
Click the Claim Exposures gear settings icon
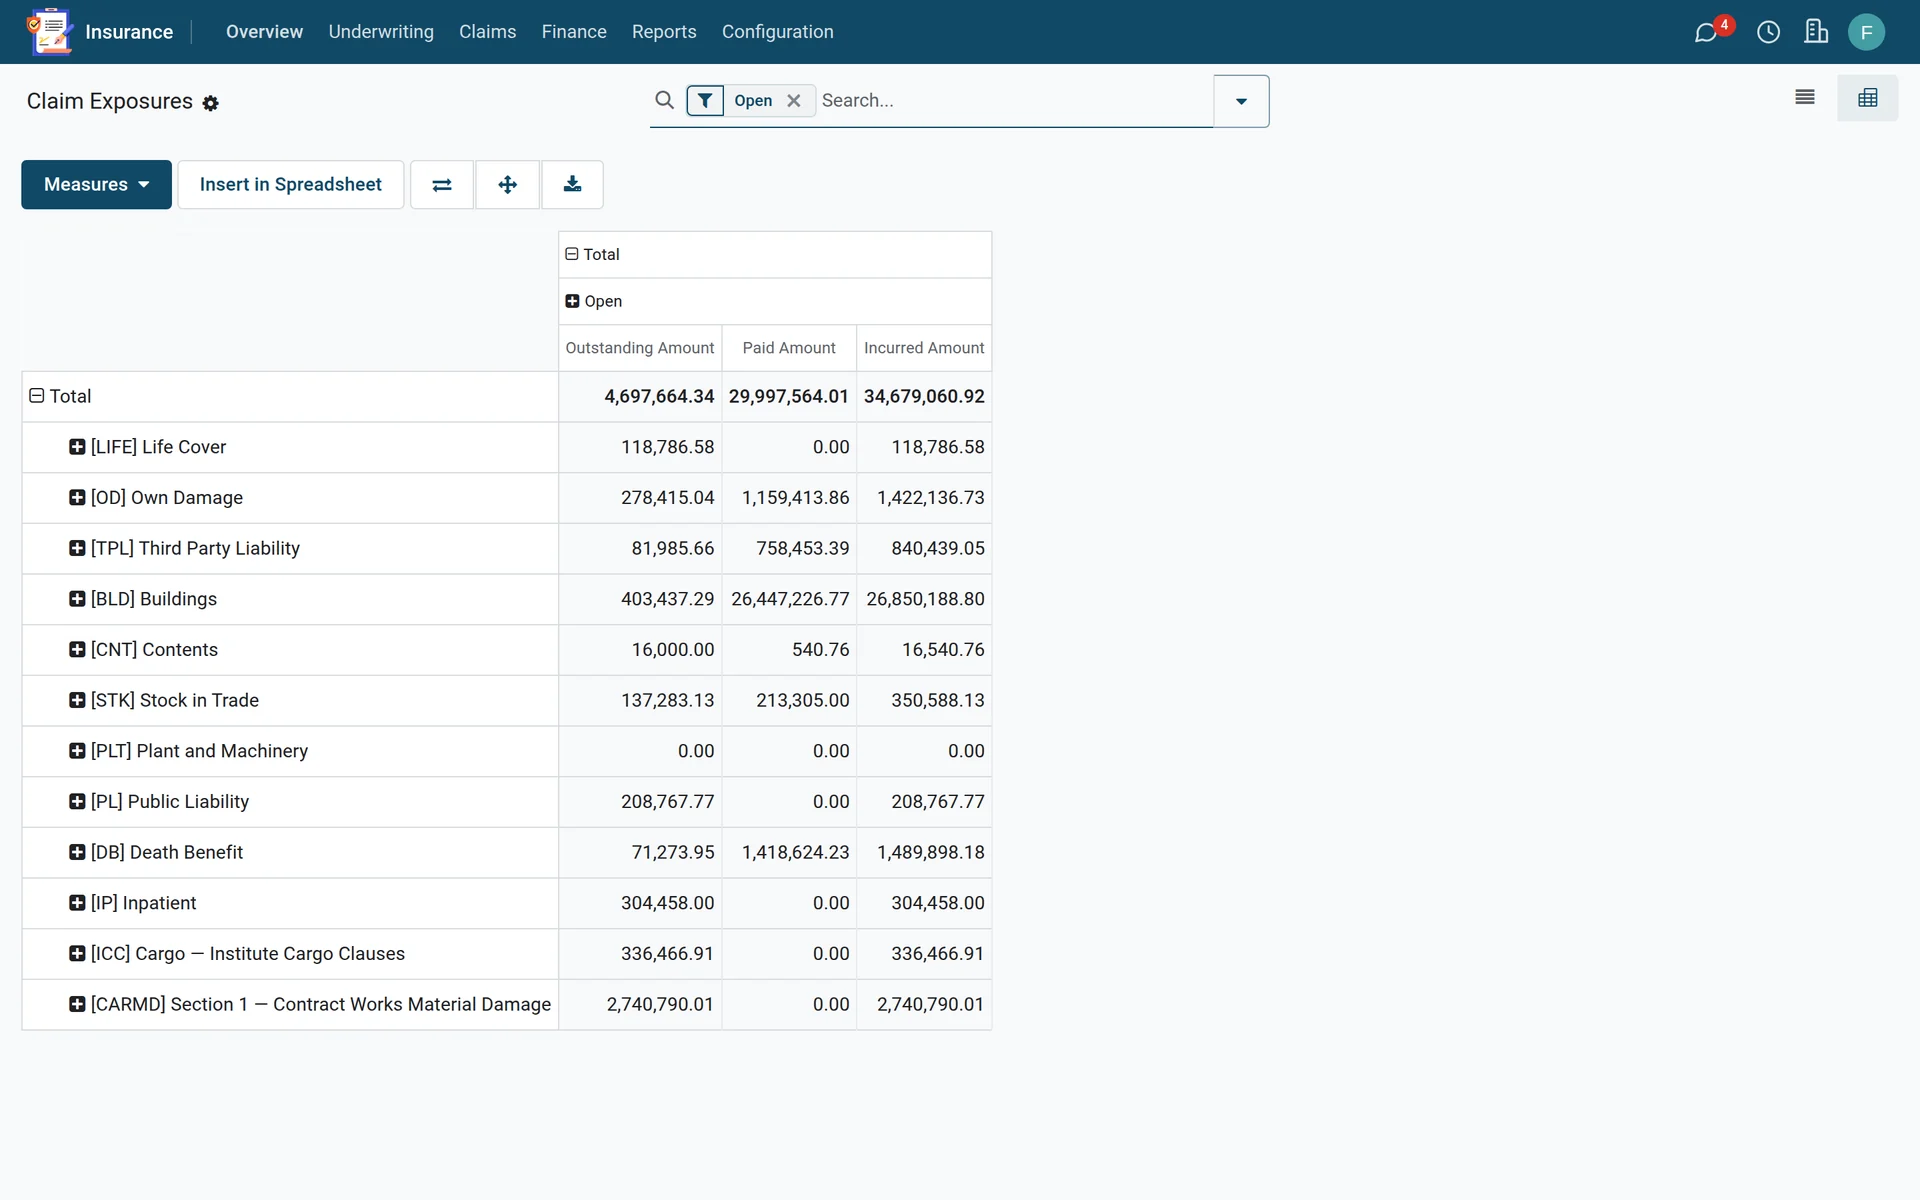pyautogui.click(x=210, y=103)
